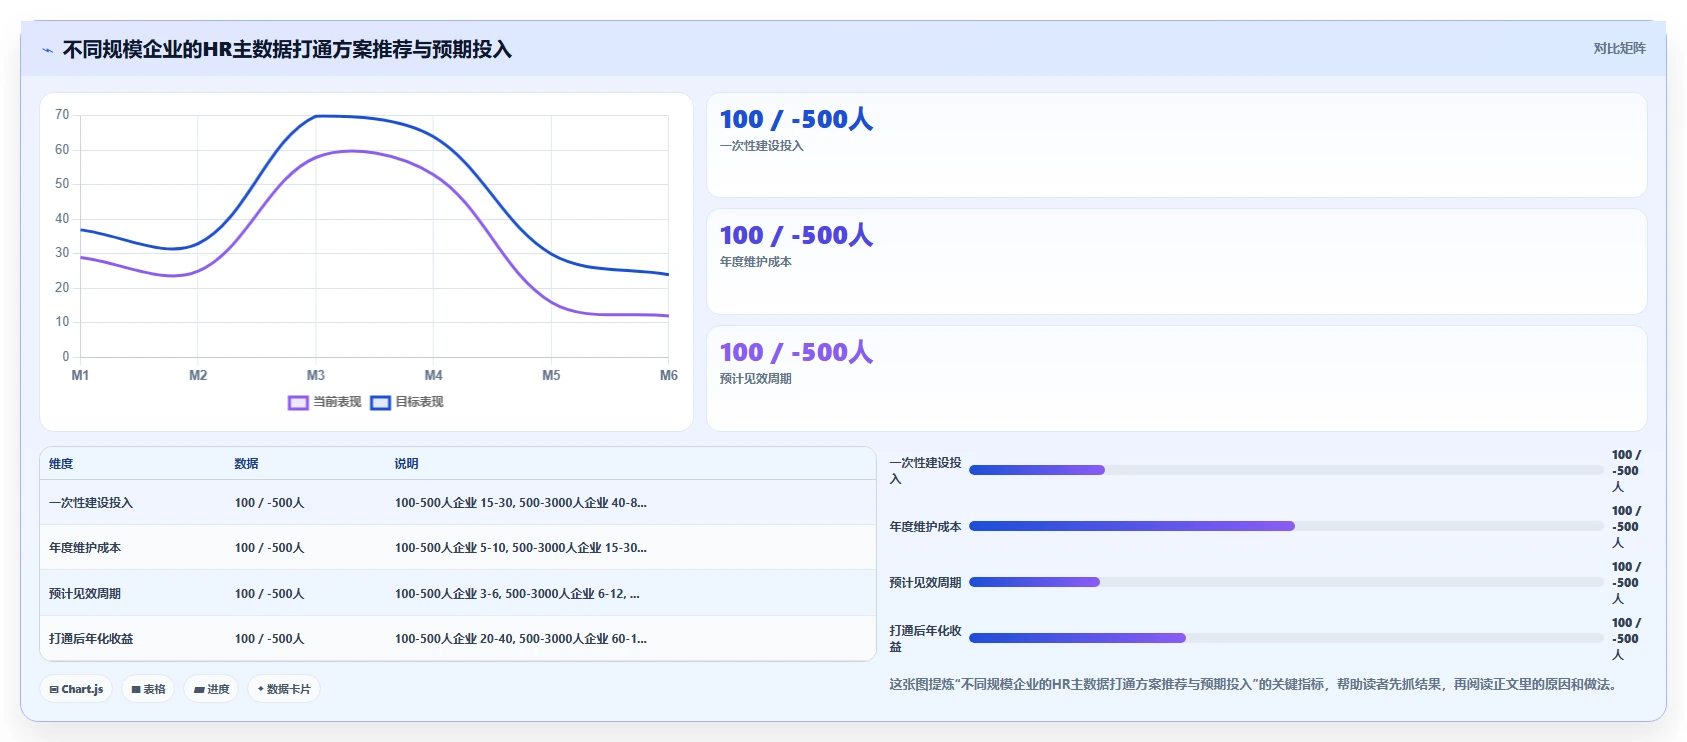This screenshot has width=1687, height=742.
Task: Toggle the 当前表现 legend swatch
Action: click(298, 402)
